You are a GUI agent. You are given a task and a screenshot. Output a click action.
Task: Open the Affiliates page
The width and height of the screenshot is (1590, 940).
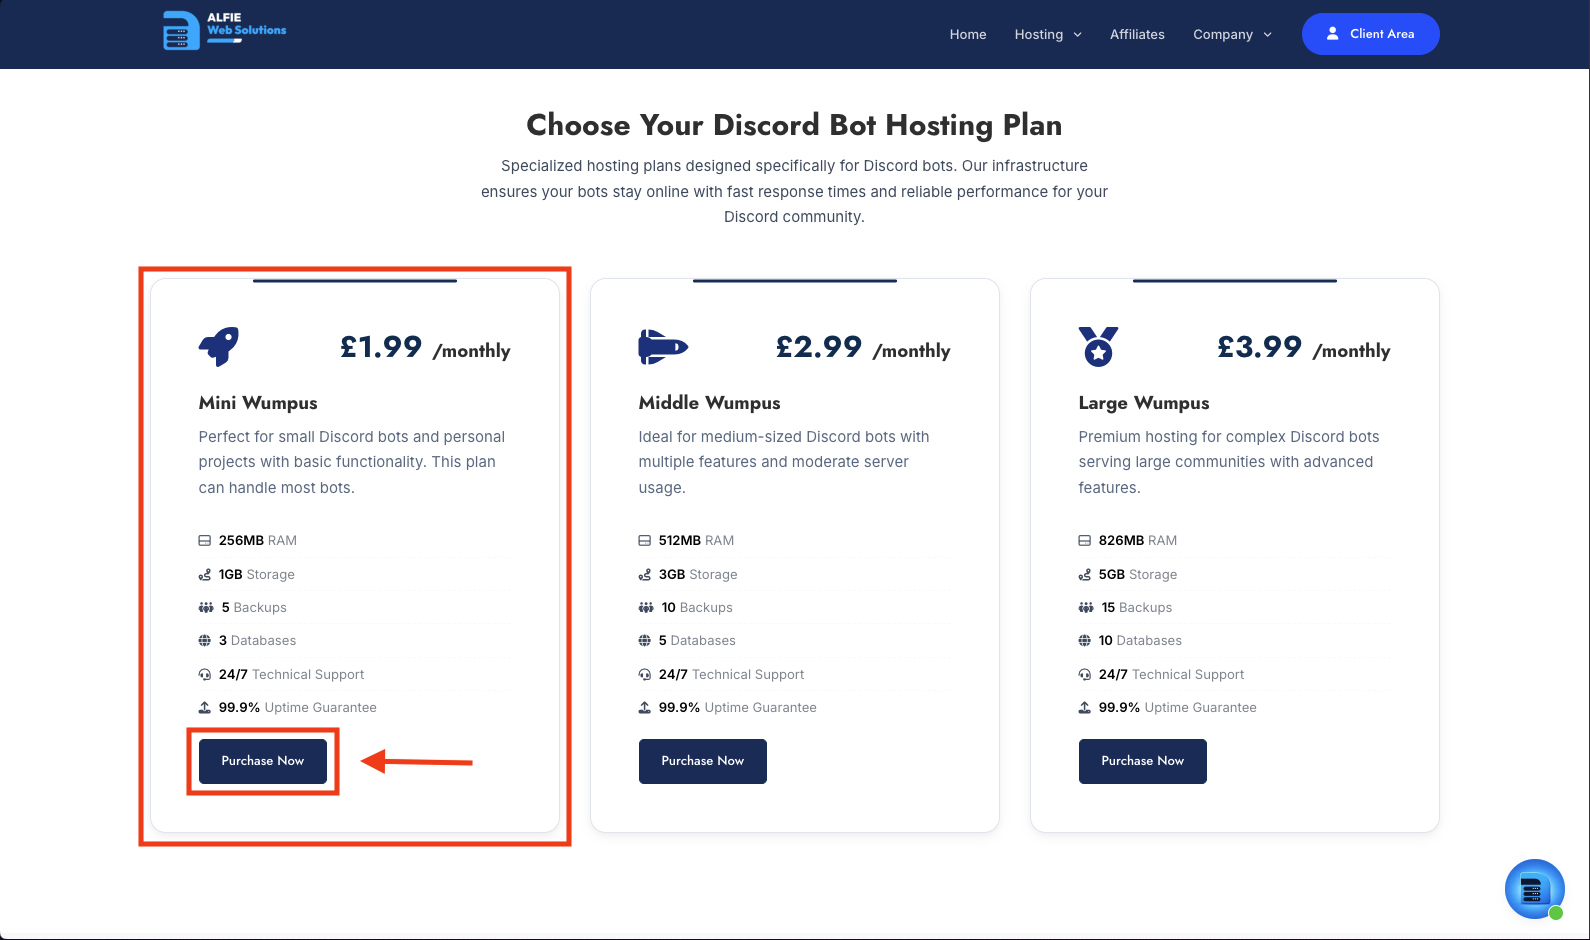1137,34
